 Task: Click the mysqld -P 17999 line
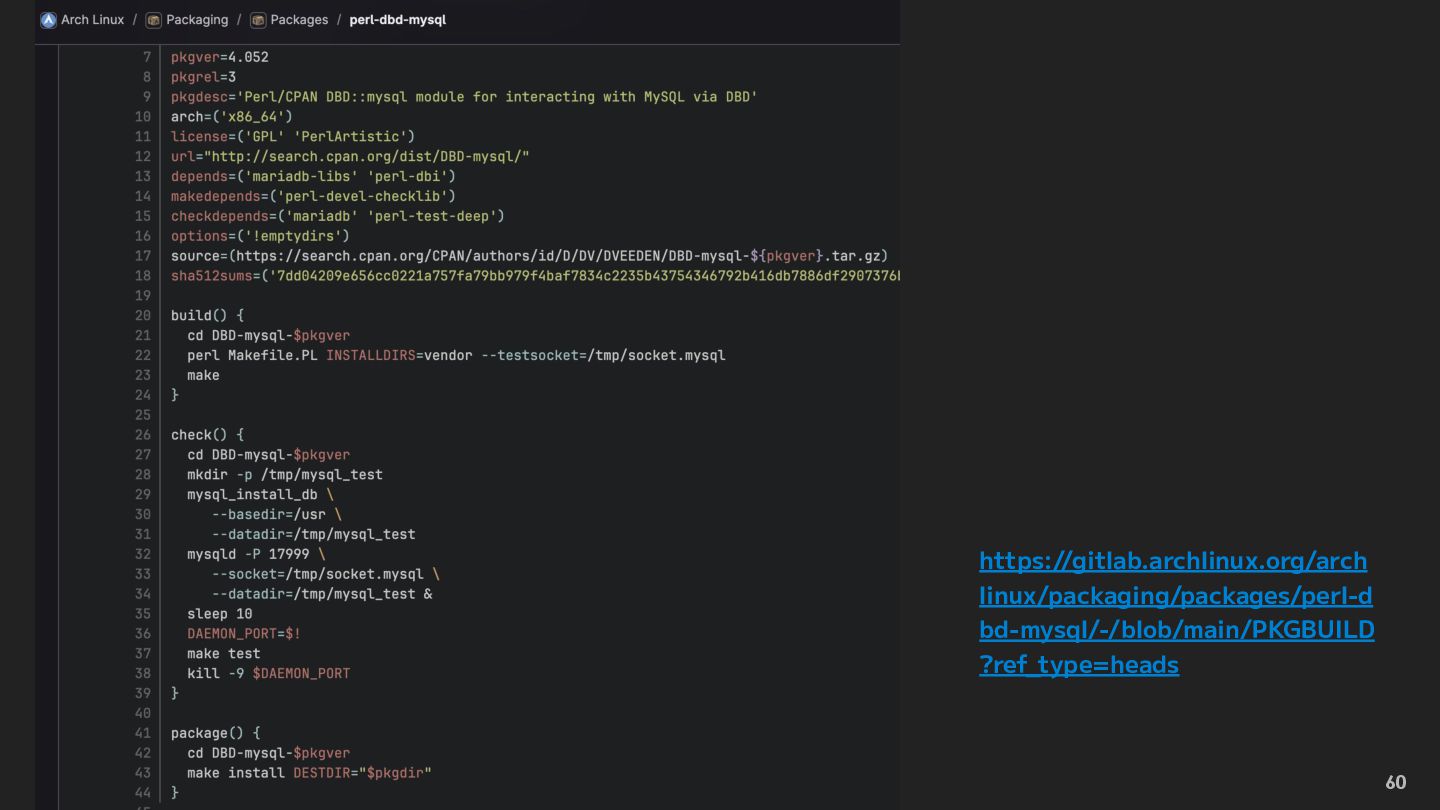[x=256, y=554]
